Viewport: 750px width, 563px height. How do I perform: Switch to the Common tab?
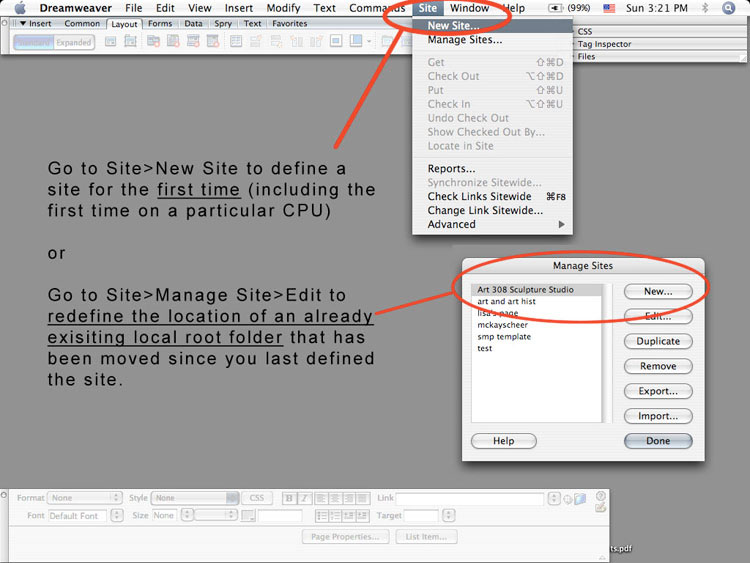click(82, 23)
